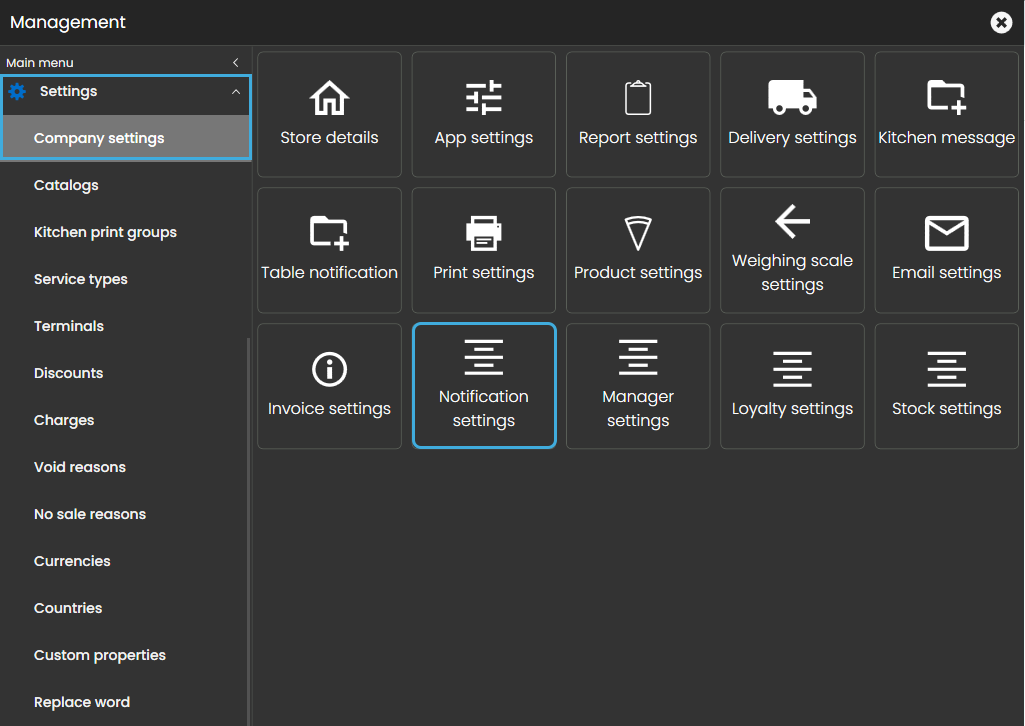The height and width of the screenshot is (726, 1025).
Task: Open Weighing scale settings arrow icon
Action: [792, 222]
